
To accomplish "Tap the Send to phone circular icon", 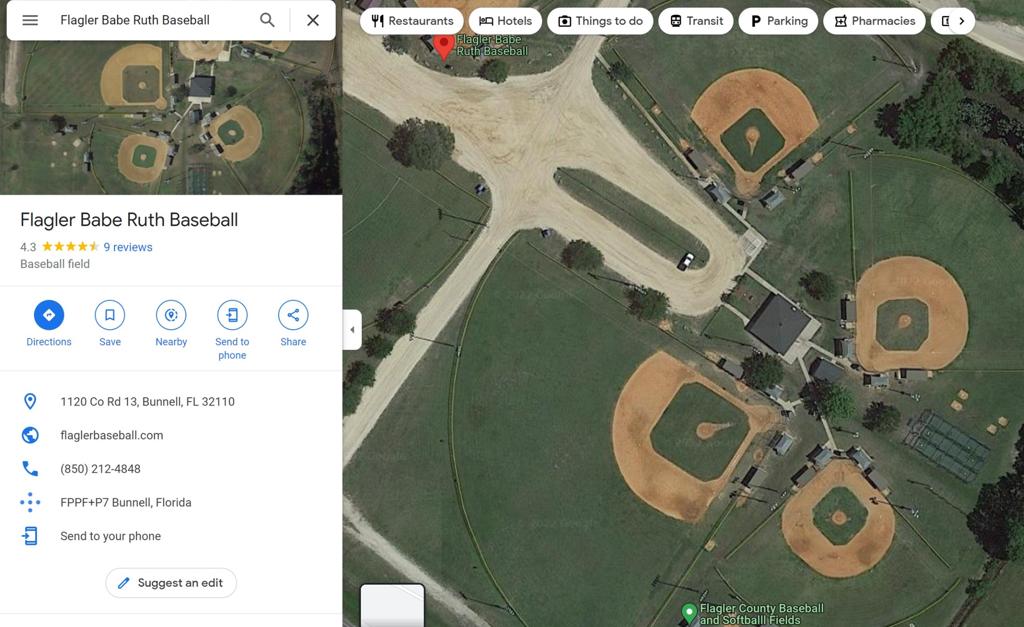I will coord(232,315).
